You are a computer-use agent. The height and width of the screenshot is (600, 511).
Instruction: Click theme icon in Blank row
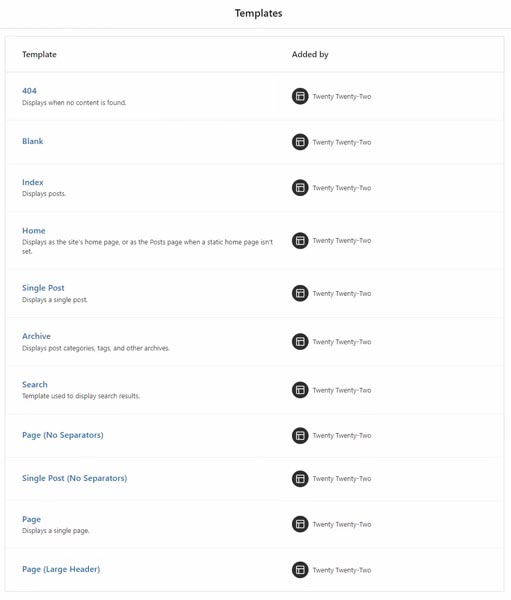tap(300, 142)
